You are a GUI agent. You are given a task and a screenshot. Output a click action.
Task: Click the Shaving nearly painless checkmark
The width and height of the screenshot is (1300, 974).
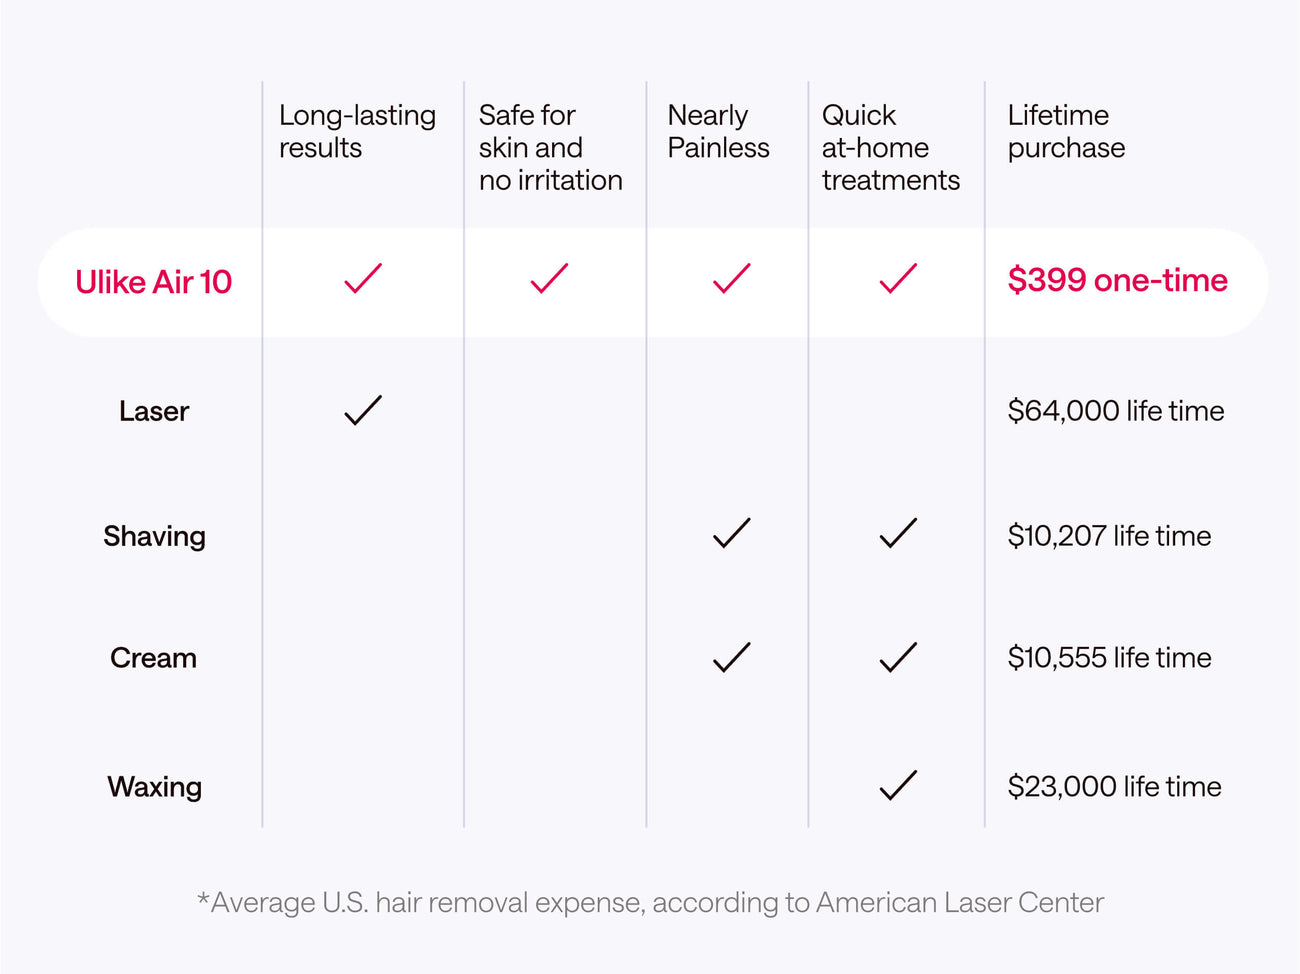[731, 534]
